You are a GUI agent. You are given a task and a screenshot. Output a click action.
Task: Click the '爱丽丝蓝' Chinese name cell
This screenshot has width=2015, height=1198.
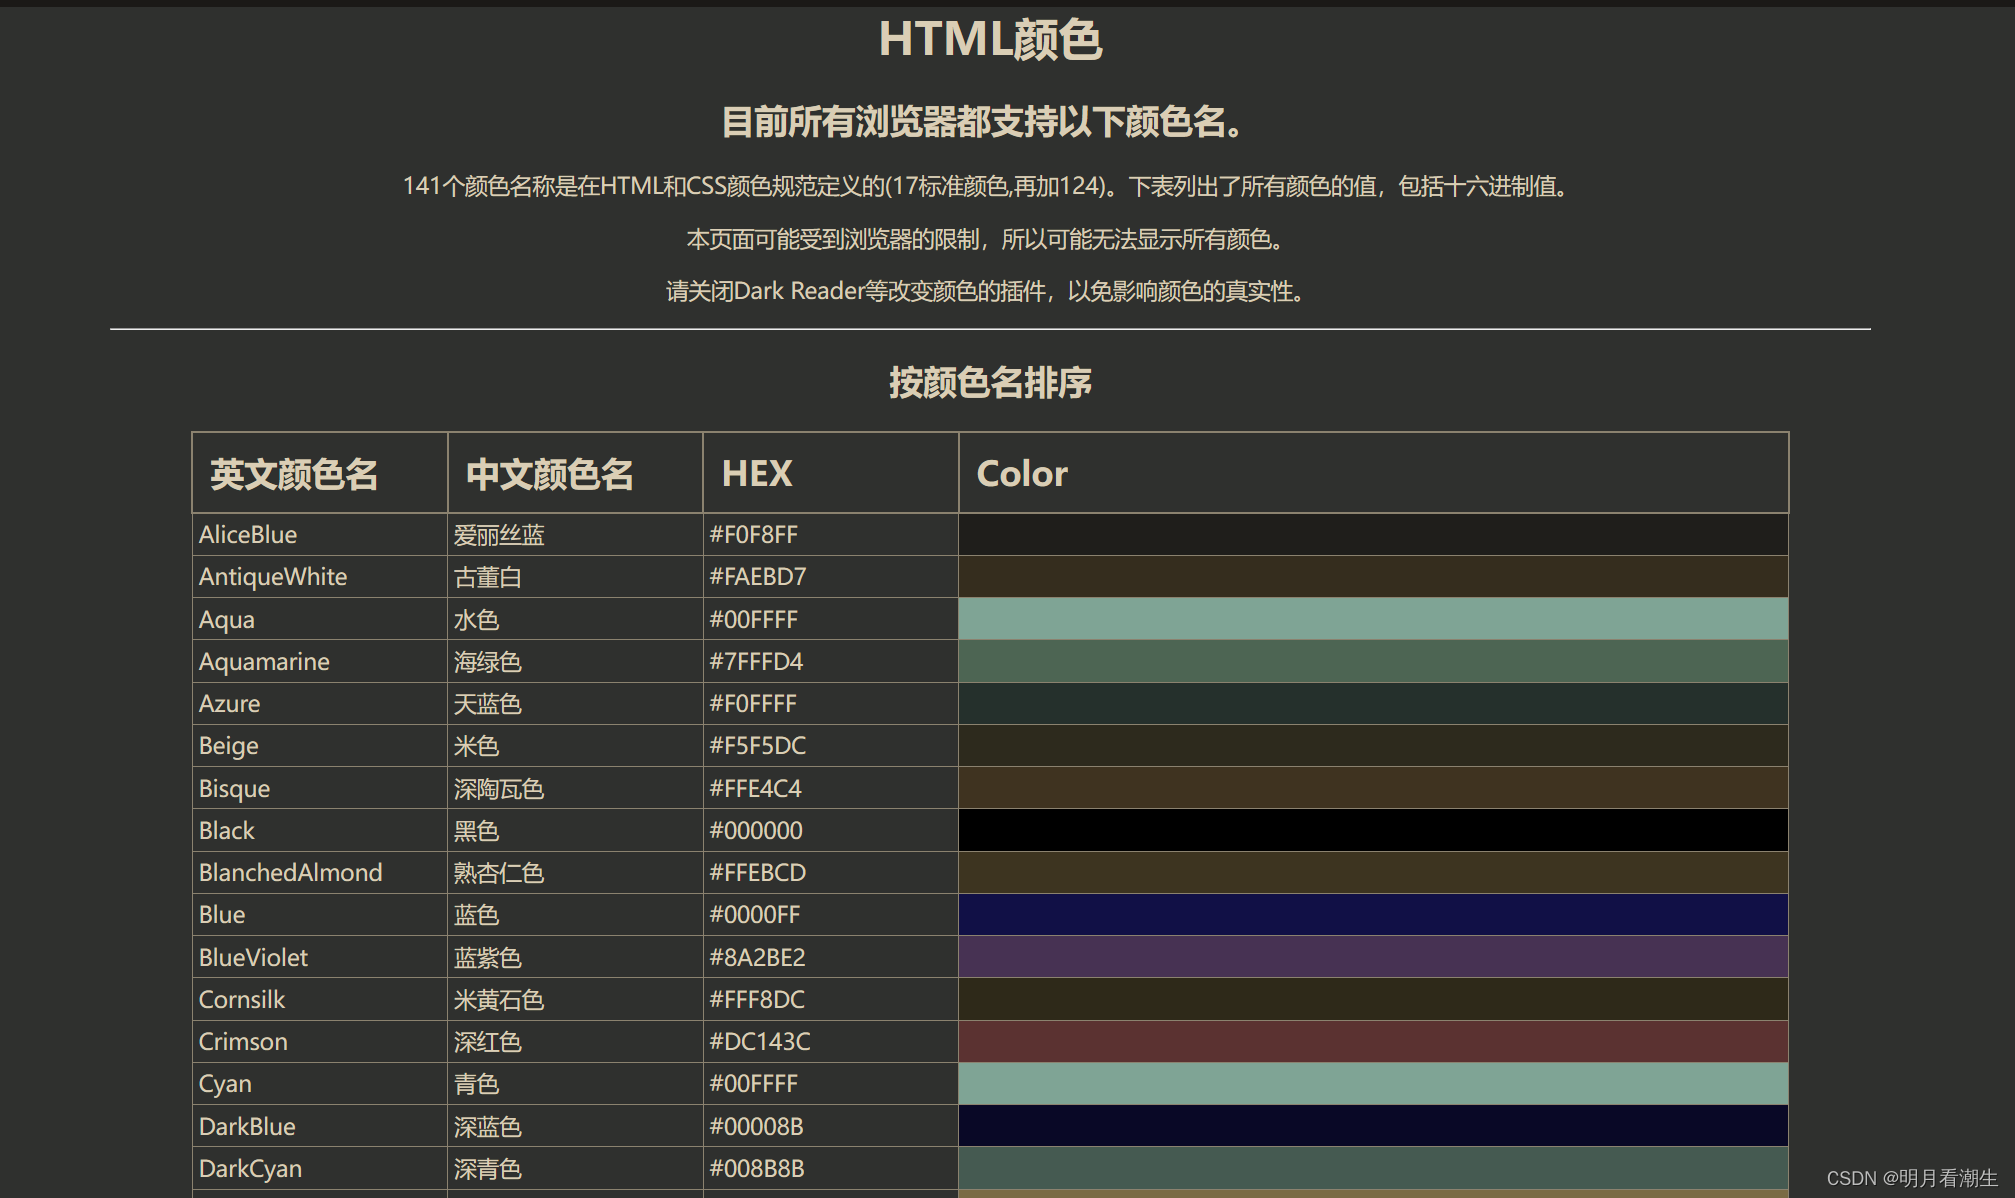click(x=575, y=535)
